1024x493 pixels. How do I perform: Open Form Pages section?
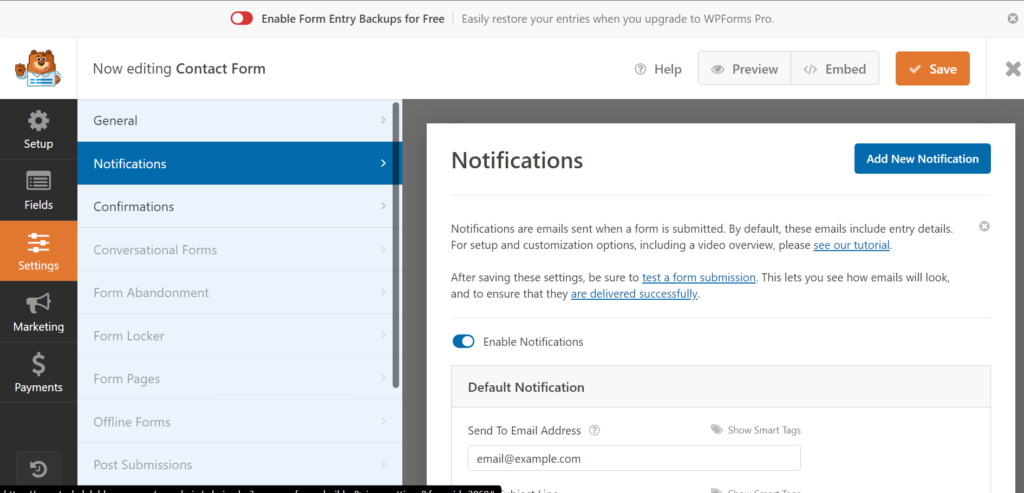(x=240, y=379)
